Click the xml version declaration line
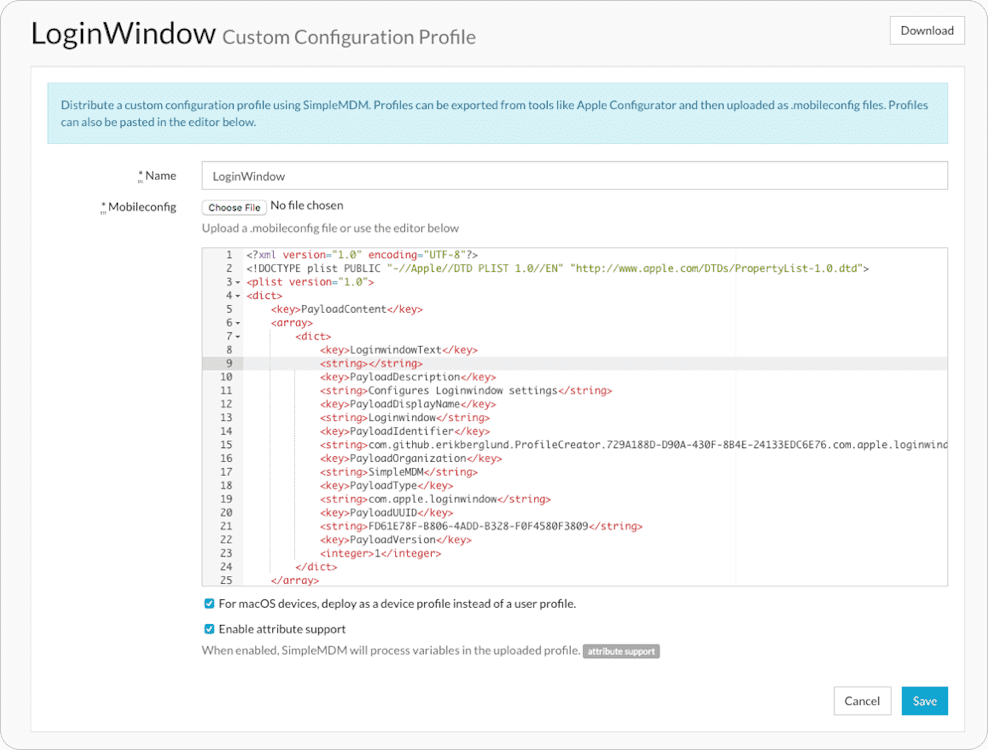The height and width of the screenshot is (750, 988). coord(362,255)
